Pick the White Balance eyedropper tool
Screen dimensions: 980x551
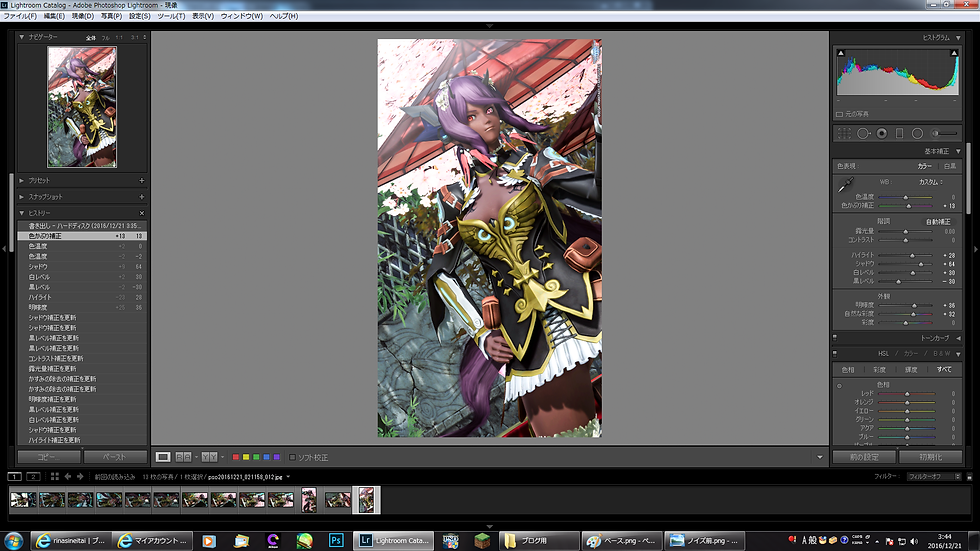click(845, 185)
